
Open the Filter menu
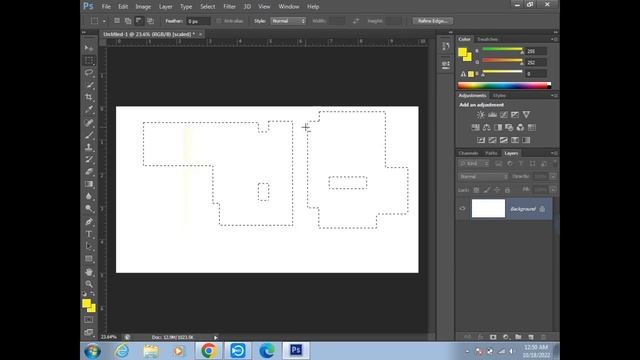(229, 7)
